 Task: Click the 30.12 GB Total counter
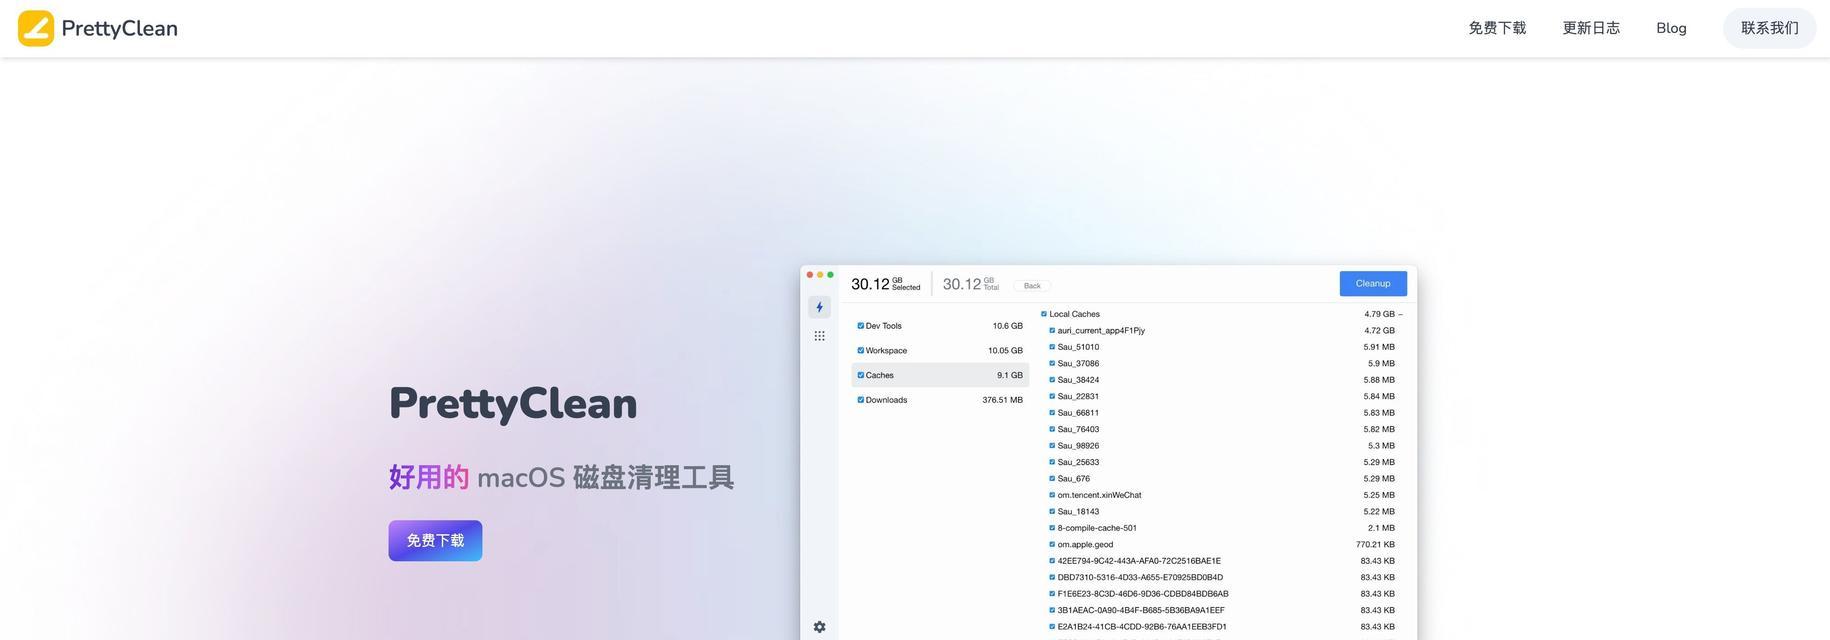coord(971,284)
